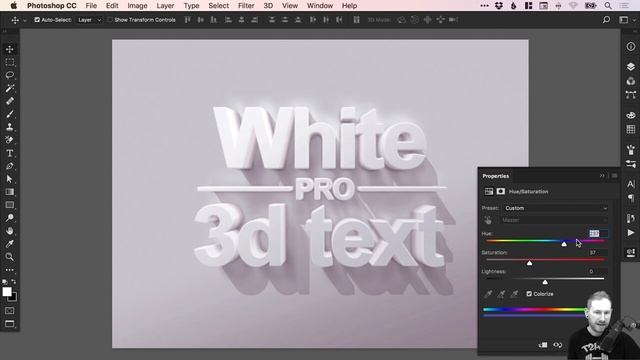Open Move tool preset picker arrow

[25, 20]
